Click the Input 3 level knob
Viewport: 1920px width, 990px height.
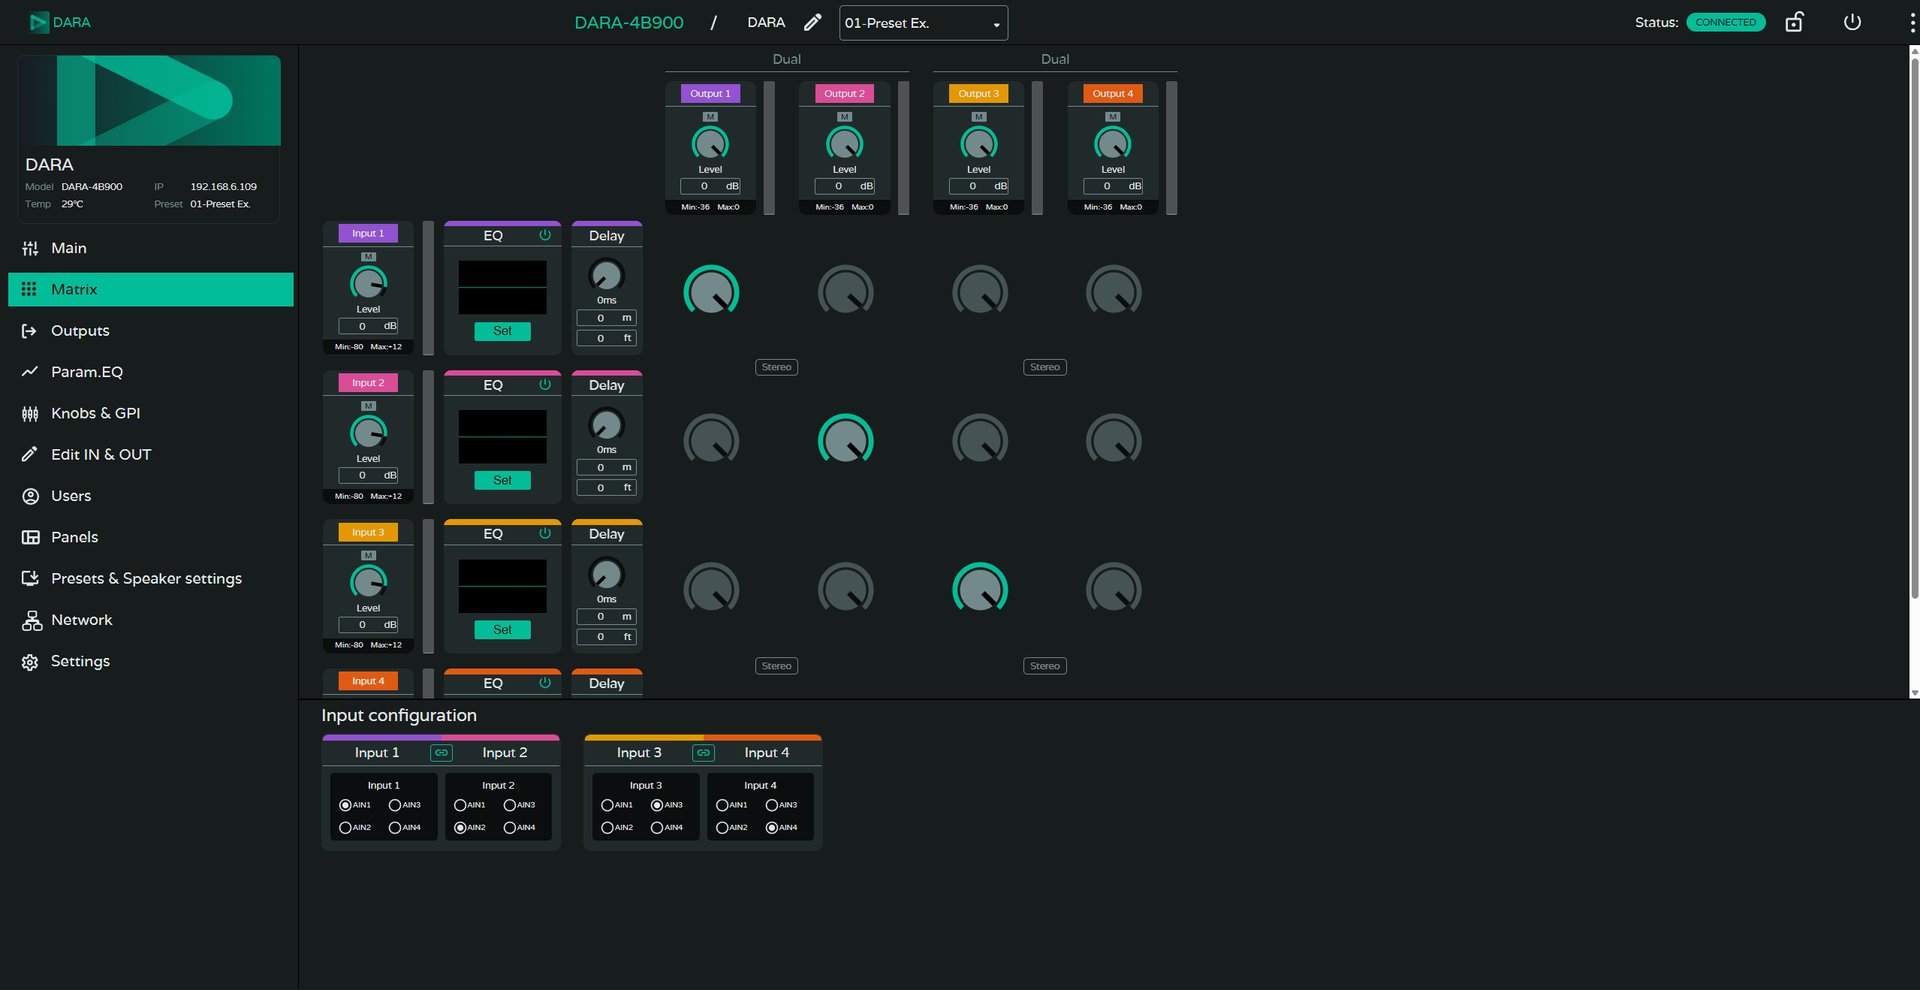point(368,582)
